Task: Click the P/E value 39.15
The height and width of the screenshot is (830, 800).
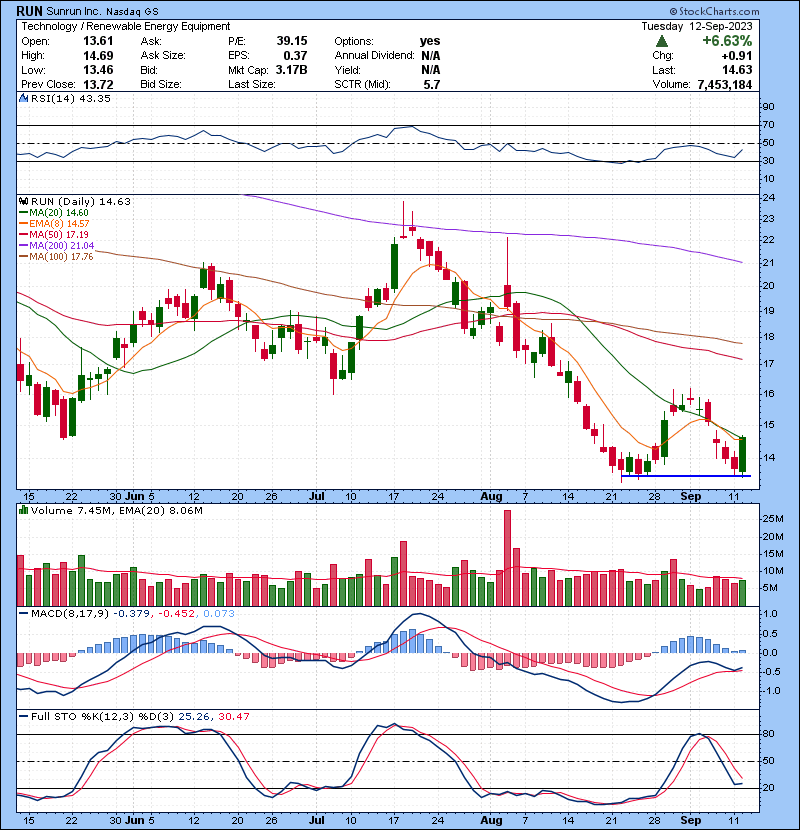Action: pyautogui.click(x=292, y=41)
